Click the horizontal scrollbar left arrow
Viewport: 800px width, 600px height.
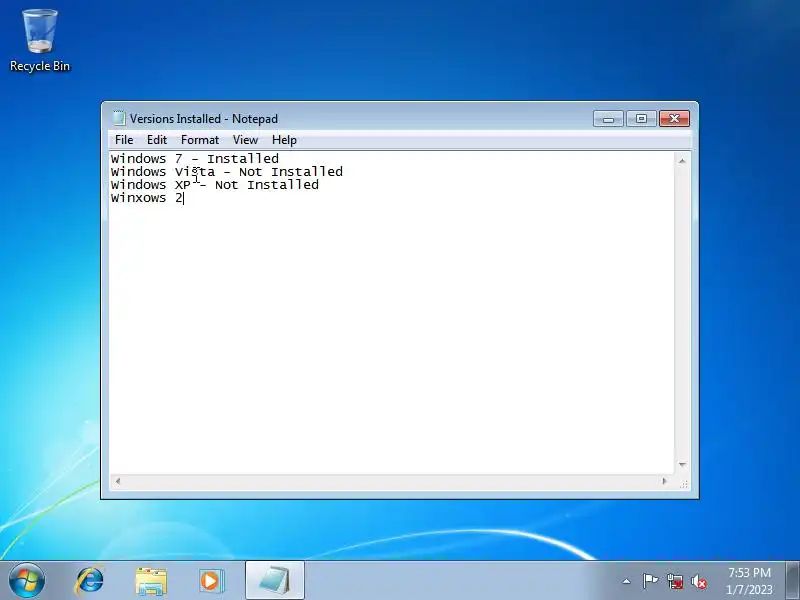(x=118, y=481)
